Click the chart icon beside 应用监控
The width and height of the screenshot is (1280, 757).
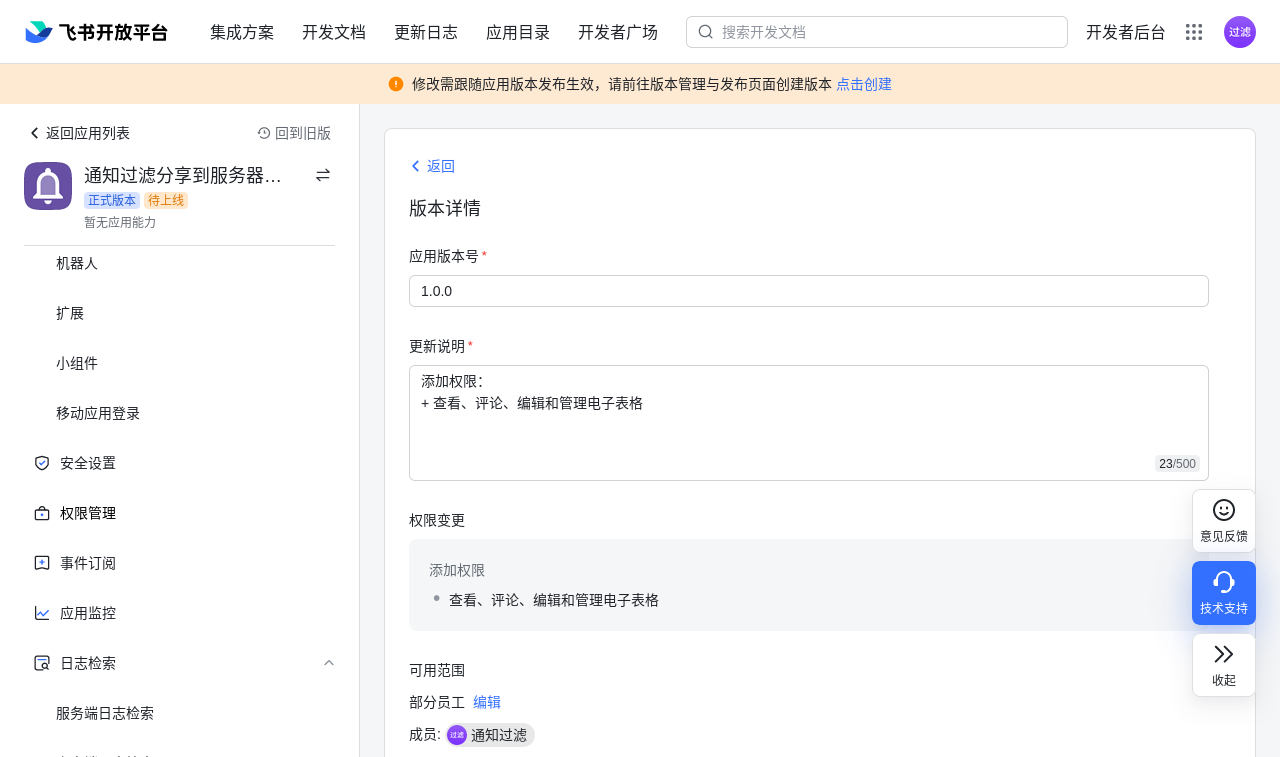[x=42, y=613]
